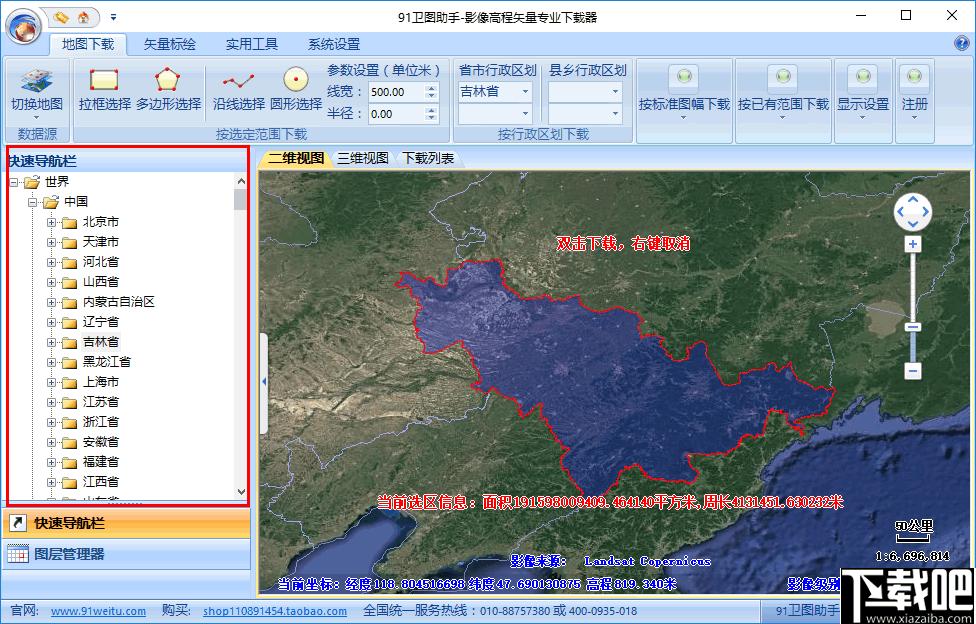Switch to the 矢量标绘 ribbon tab

click(x=169, y=44)
